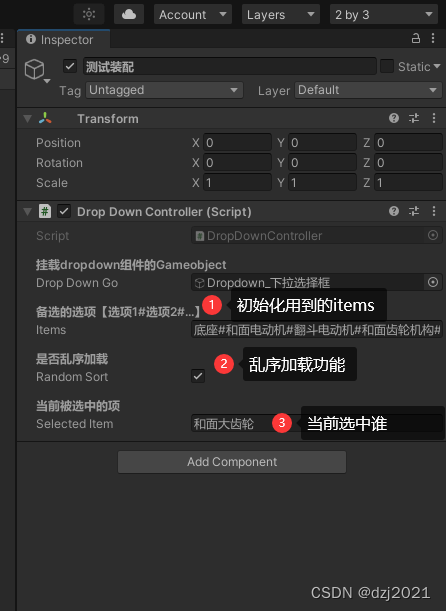The height and width of the screenshot is (611, 446).
Task: Open the 2 by 3 layout dropdown
Action: point(384,14)
